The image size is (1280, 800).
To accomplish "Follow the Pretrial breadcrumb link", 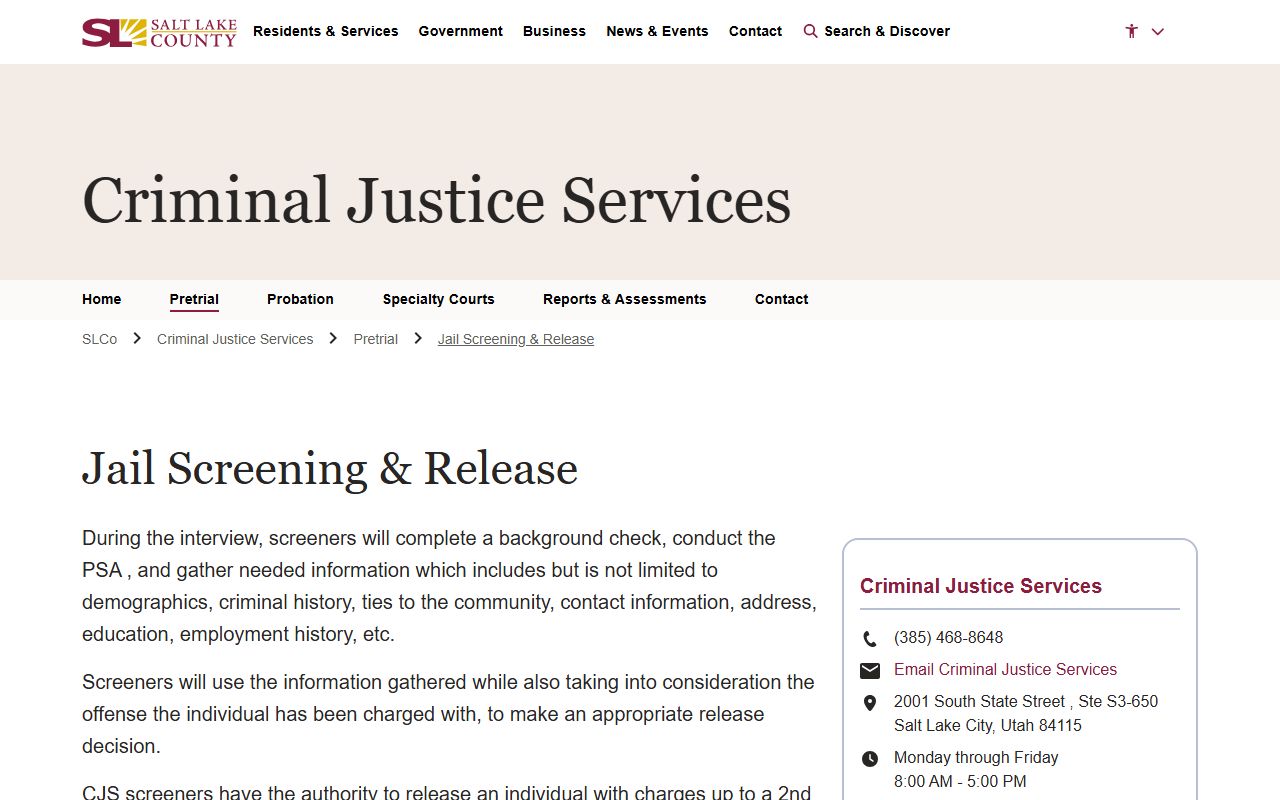I will (x=376, y=339).
